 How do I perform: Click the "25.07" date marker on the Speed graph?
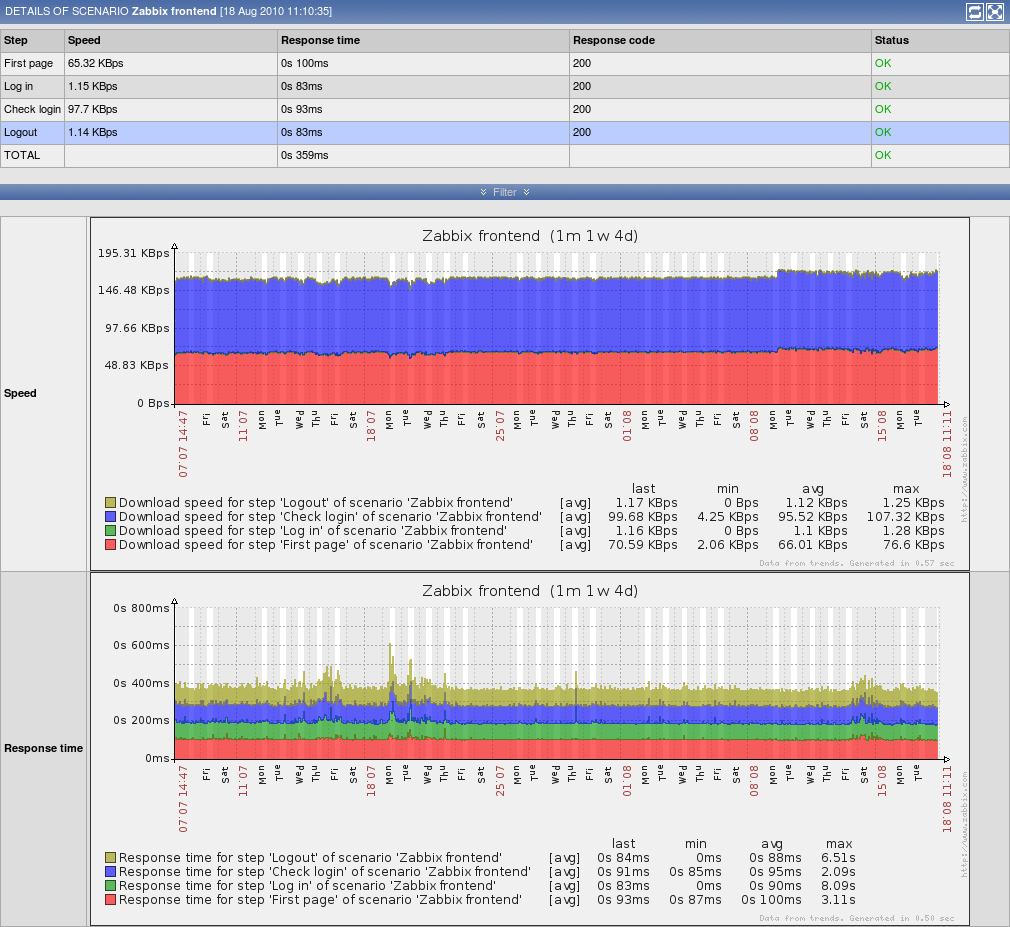pos(500,426)
